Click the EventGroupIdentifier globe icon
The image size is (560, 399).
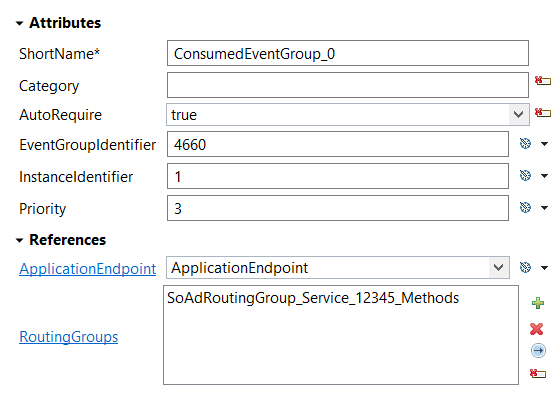pyautogui.click(x=525, y=144)
